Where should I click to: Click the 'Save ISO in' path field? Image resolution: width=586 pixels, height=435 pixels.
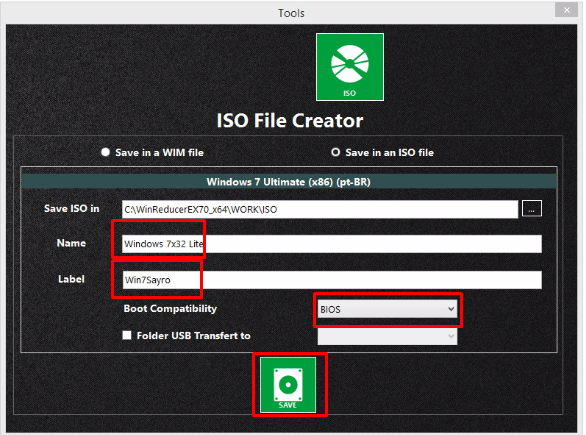tap(320, 209)
